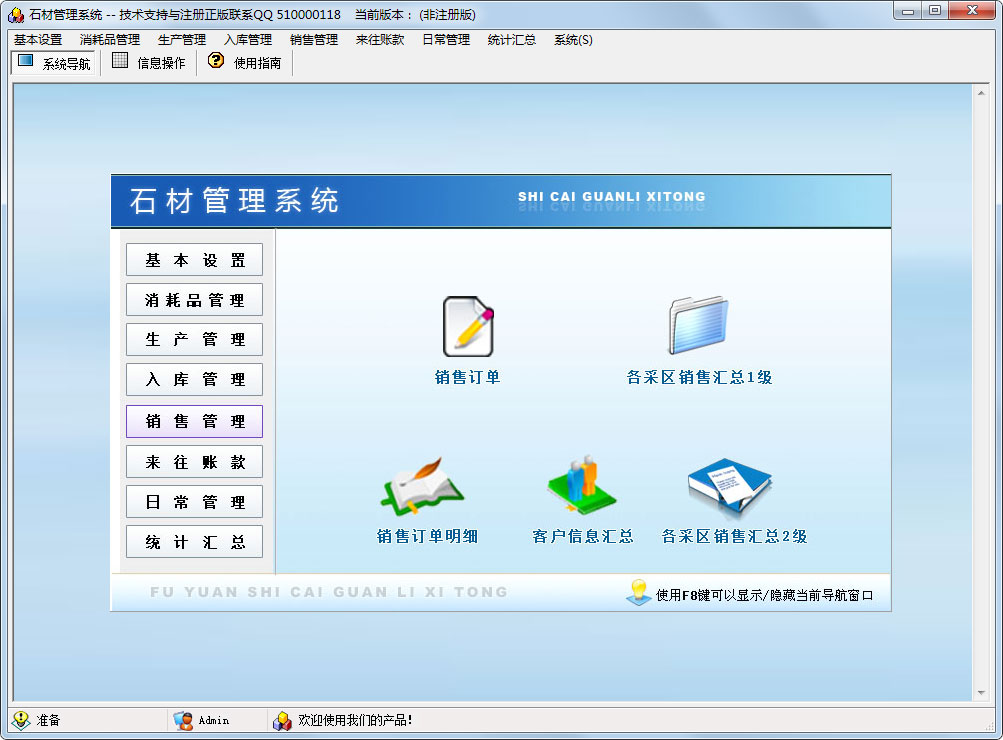Choose 来往账款 from the navigation panel
This screenshot has height=740, width=1003.
pyautogui.click(x=194, y=462)
